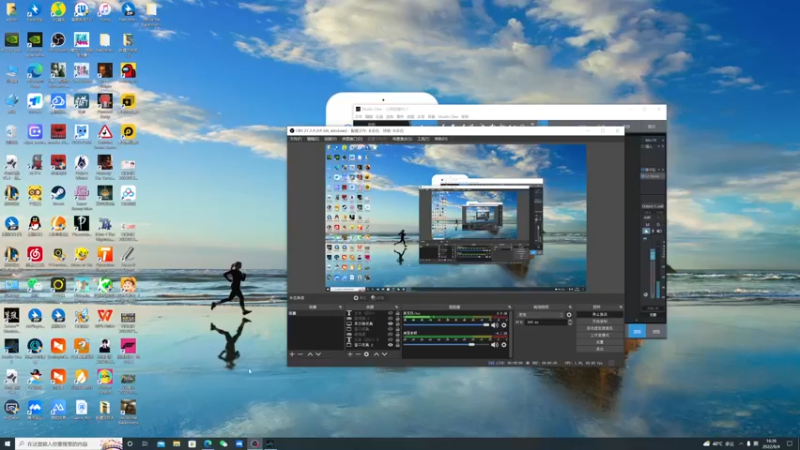Click the 桌面音频 volume slider handle
Screen dimensions: 800x450
pos(471,344)
